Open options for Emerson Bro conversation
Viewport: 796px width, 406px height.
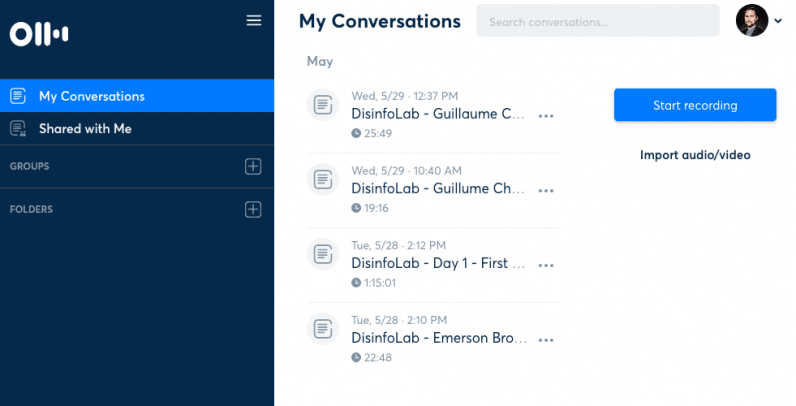tap(546, 340)
